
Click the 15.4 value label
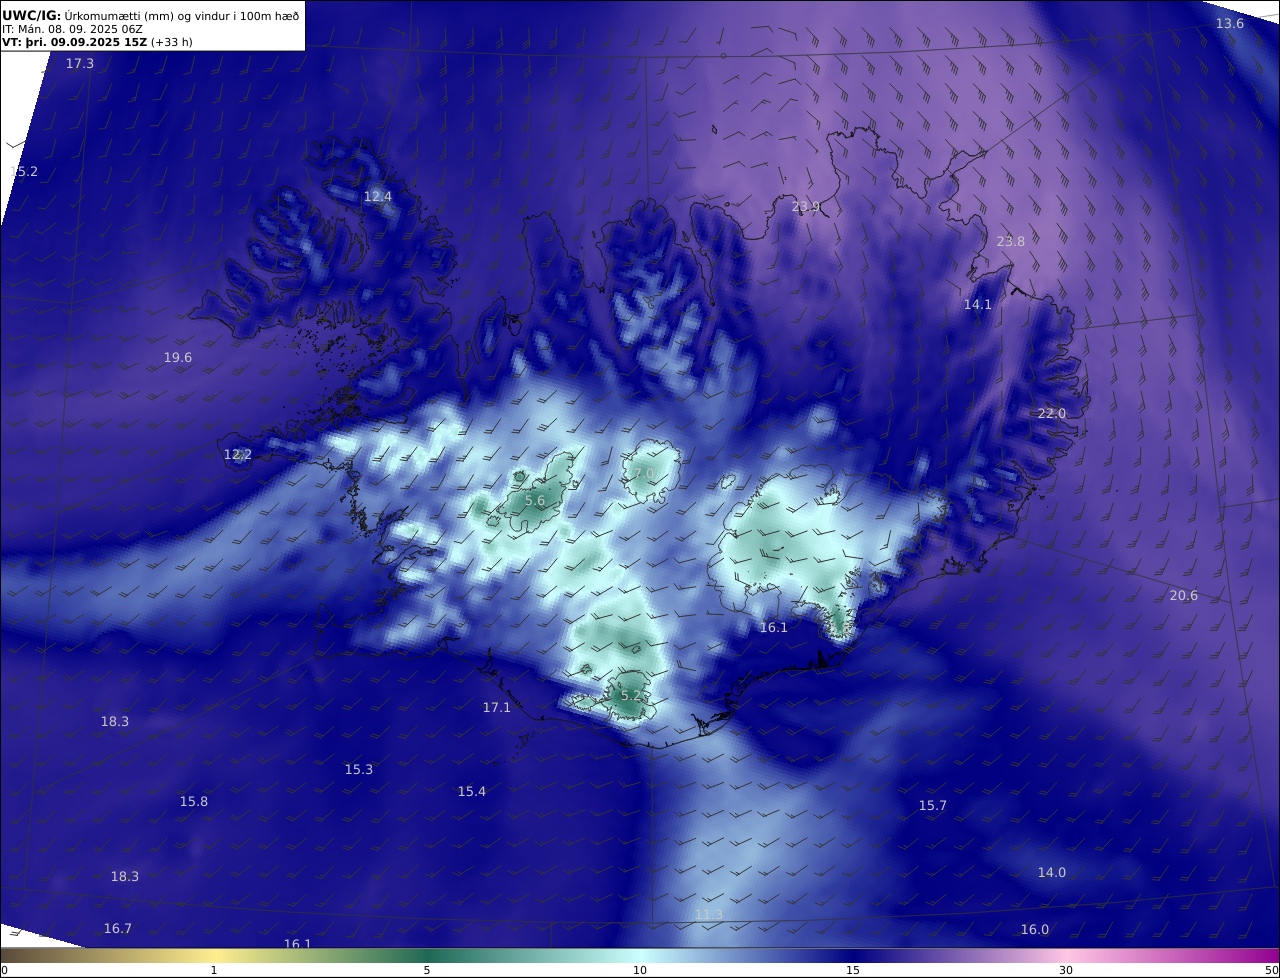click(x=472, y=791)
